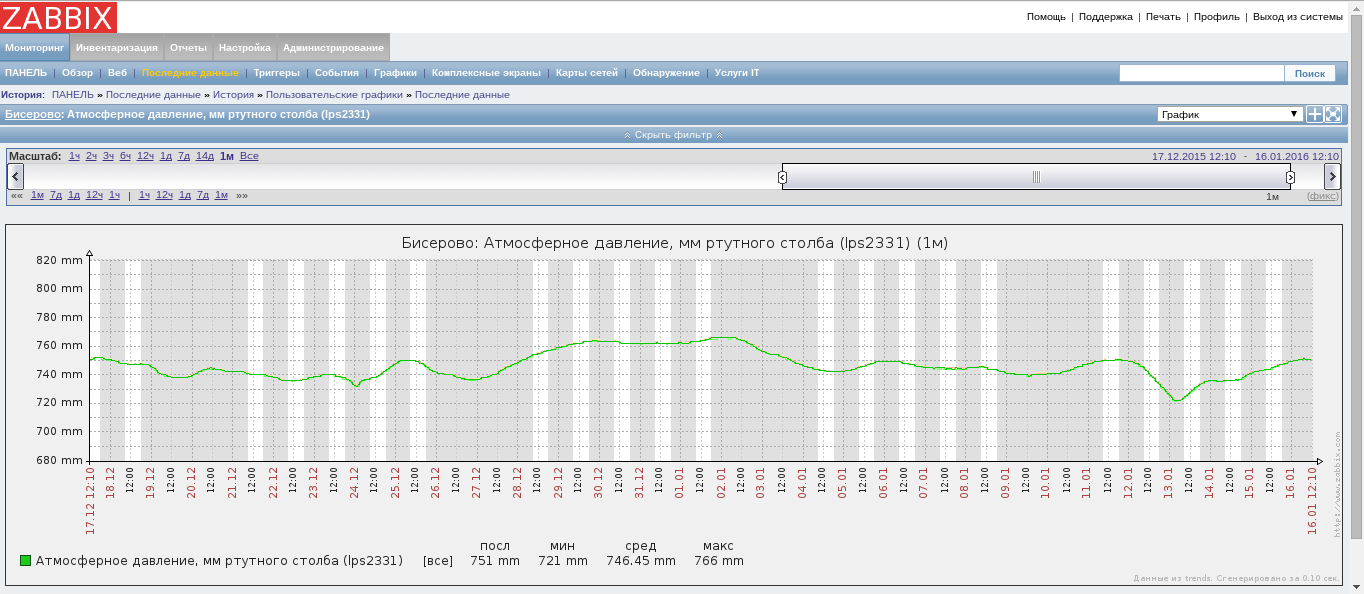Click the right arrow of the time scrollbar
Viewport: 1364px width, 594px height.
(x=1332, y=177)
